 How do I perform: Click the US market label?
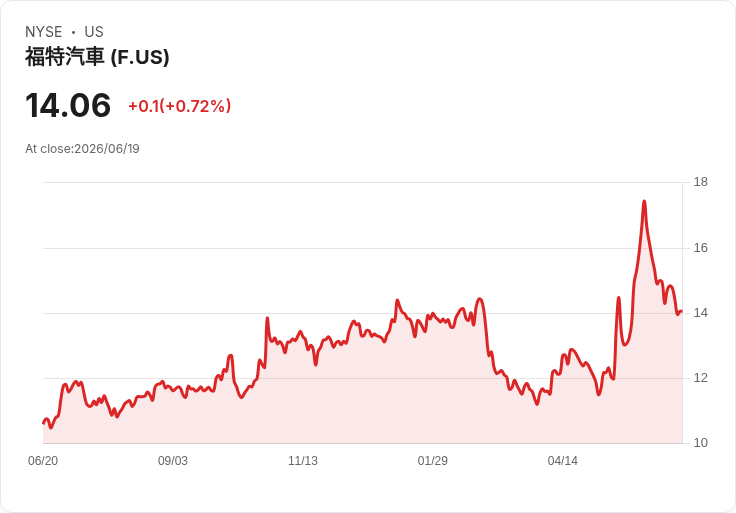[94, 32]
